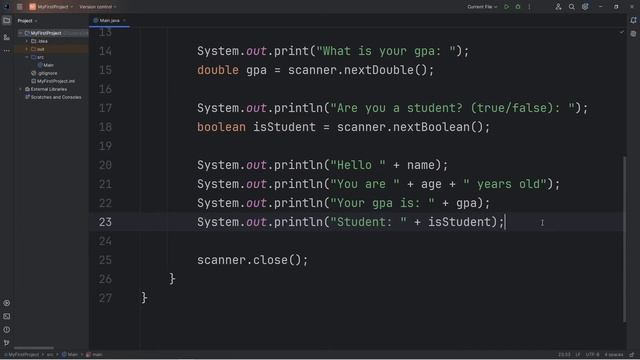Expand the out folder
This screenshot has width=640, height=360.
click(27, 49)
